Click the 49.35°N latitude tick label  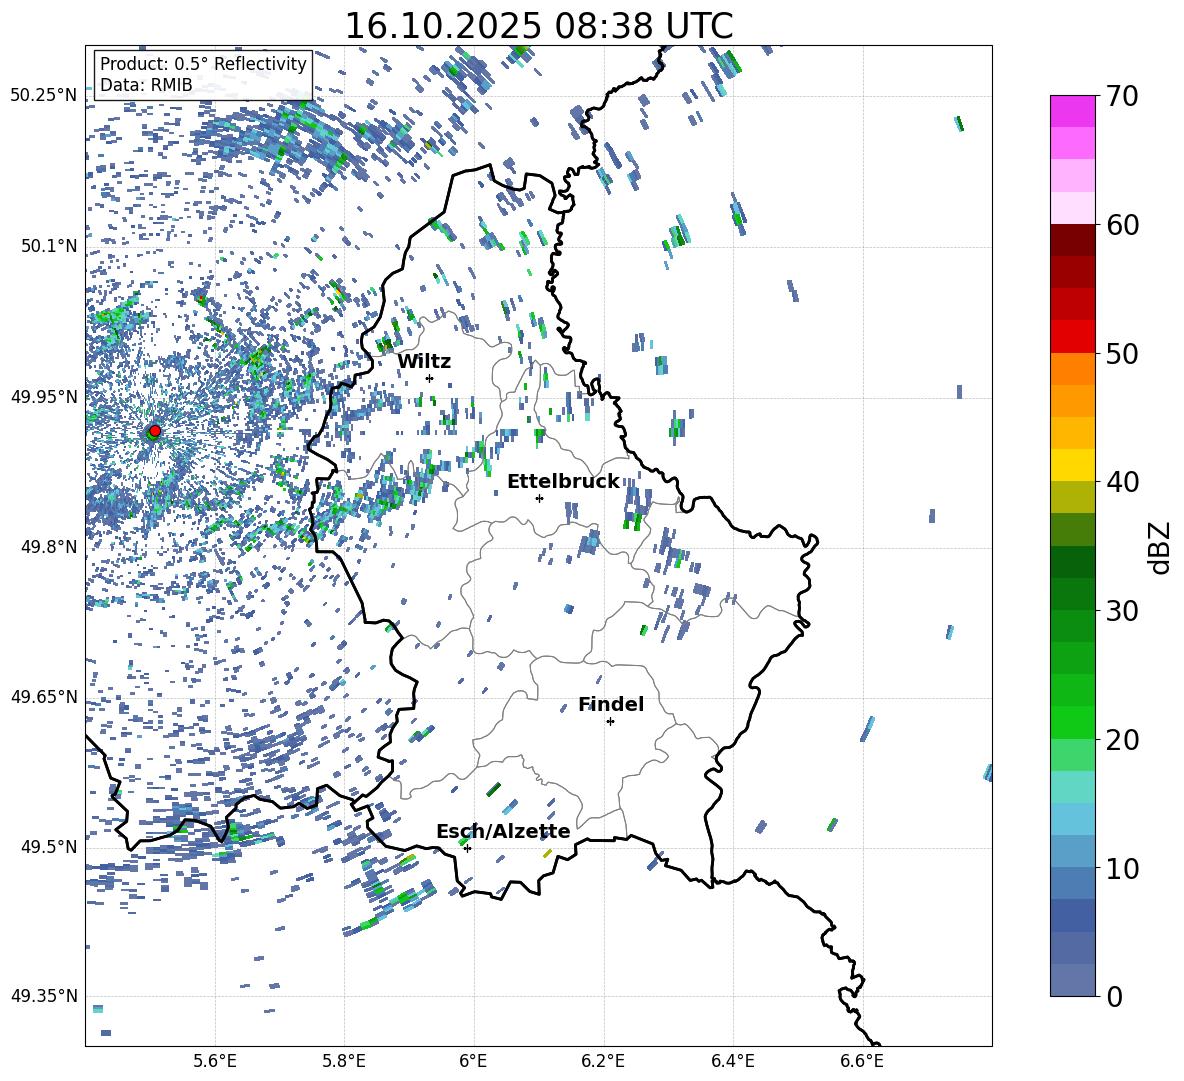43,996
